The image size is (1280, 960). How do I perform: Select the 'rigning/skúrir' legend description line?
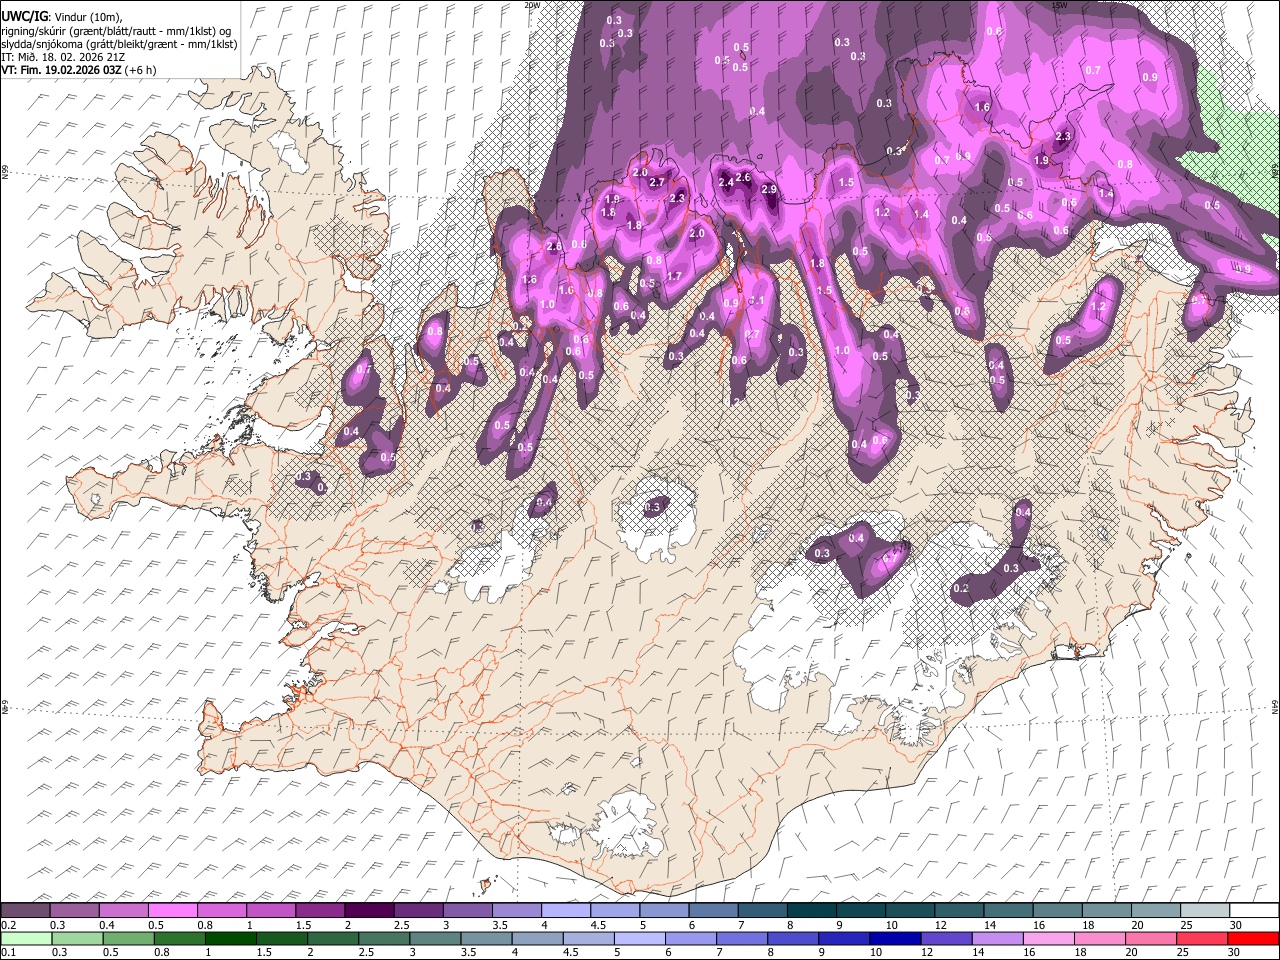coord(117,31)
